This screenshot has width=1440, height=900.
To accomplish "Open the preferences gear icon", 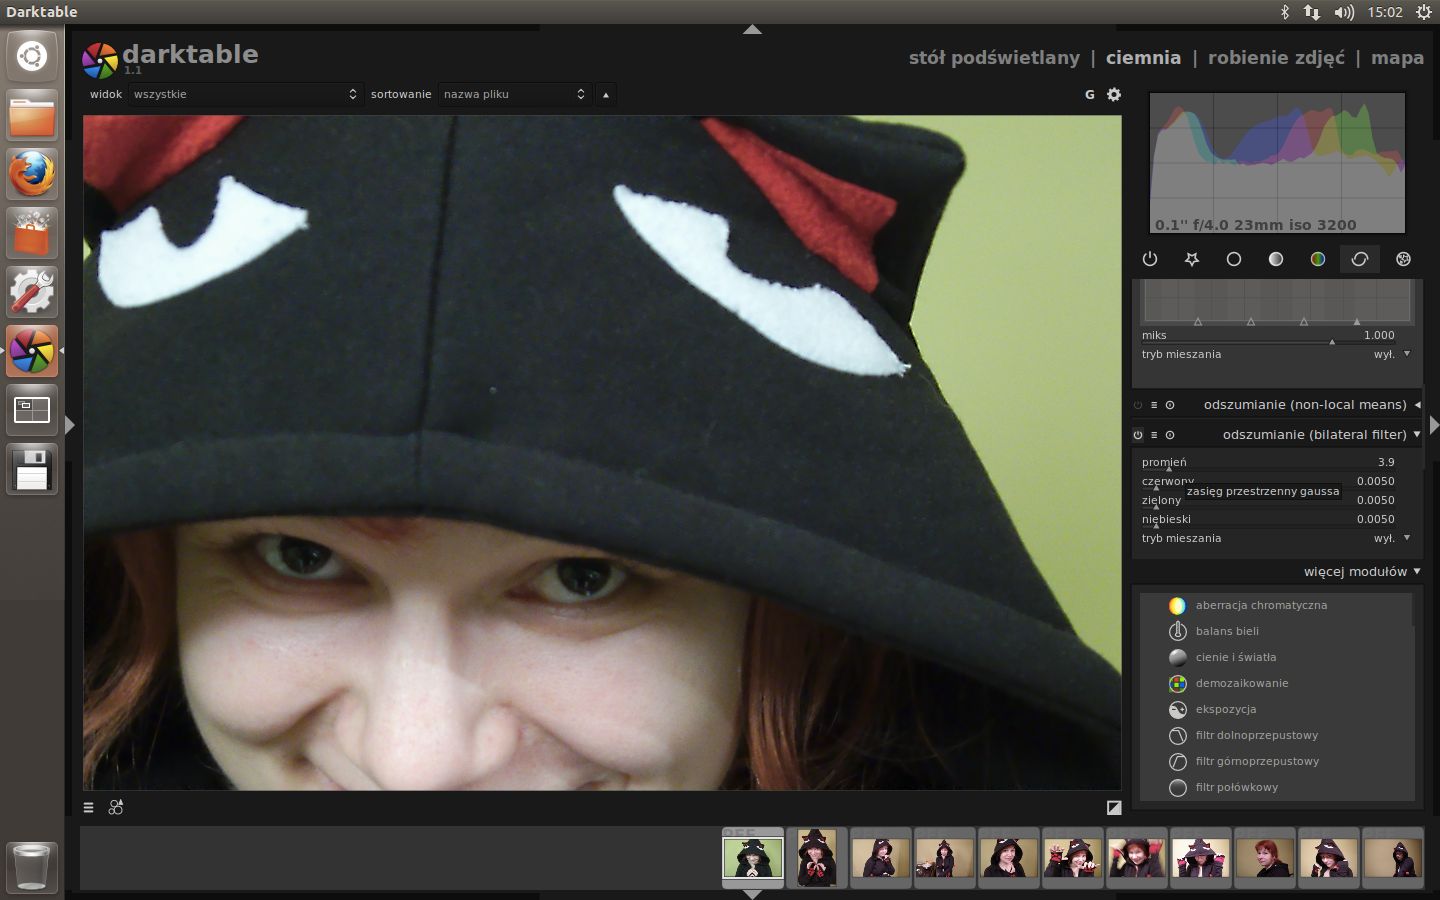I will coord(1114,94).
